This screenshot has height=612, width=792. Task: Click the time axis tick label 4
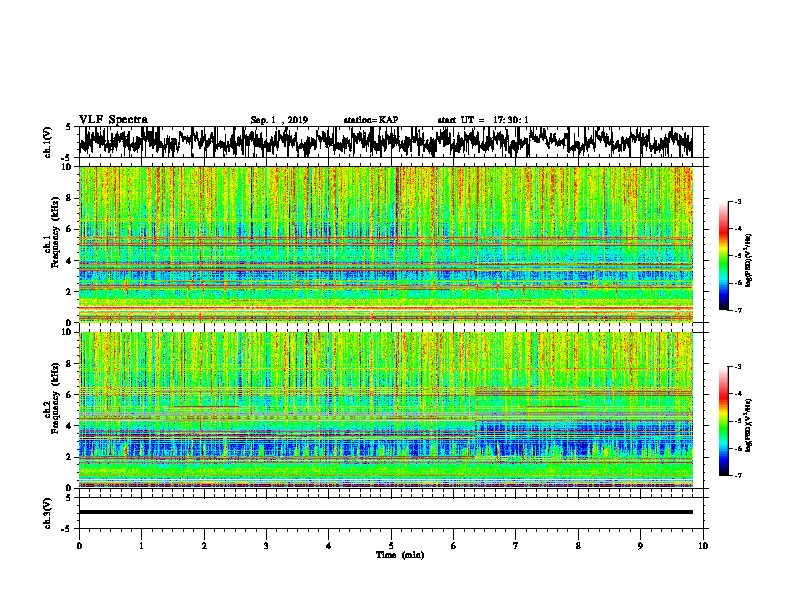click(x=329, y=546)
